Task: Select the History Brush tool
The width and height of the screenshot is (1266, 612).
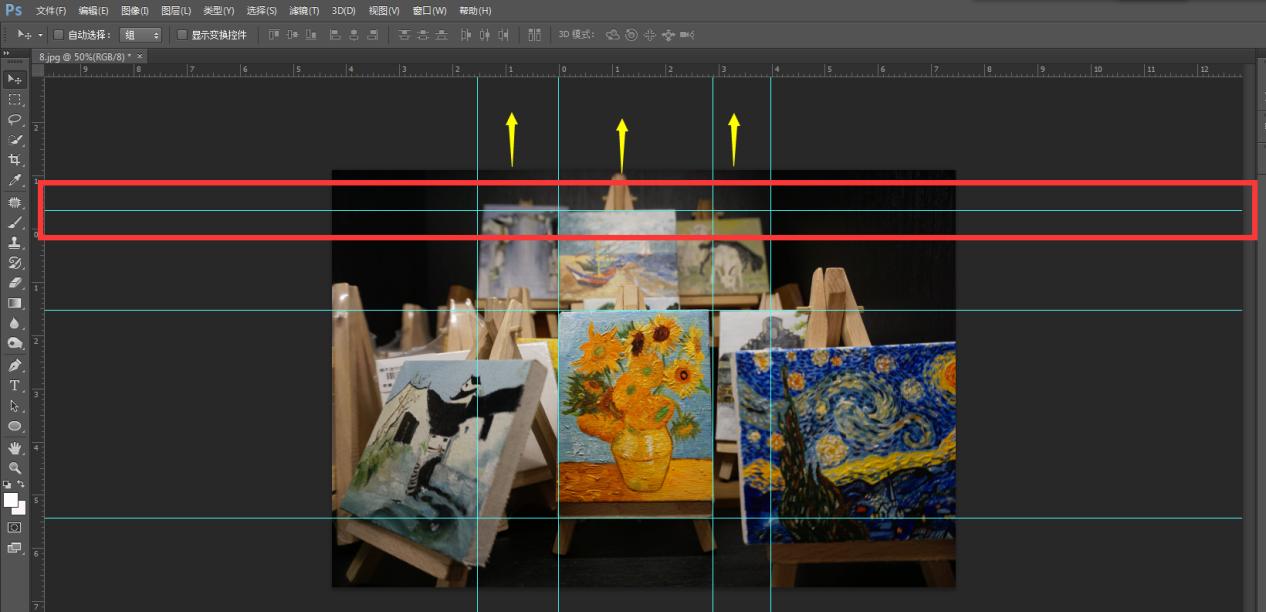Action: (15, 263)
